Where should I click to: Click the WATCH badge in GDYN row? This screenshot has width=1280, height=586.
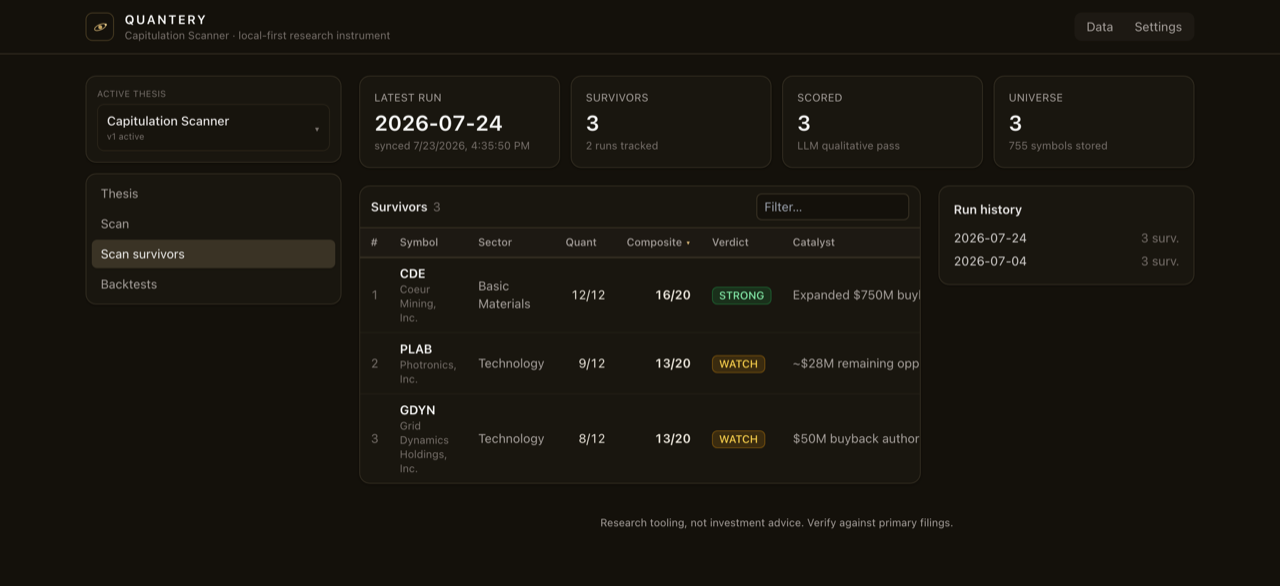click(x=738, y=439)
